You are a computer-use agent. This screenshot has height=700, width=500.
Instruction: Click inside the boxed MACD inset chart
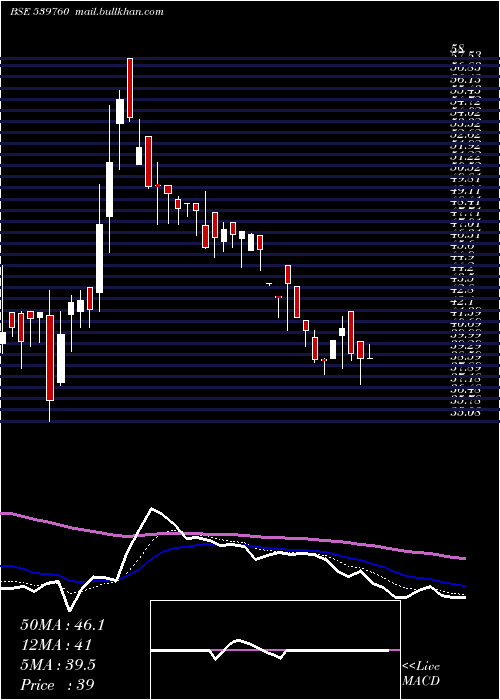[275, 650]
